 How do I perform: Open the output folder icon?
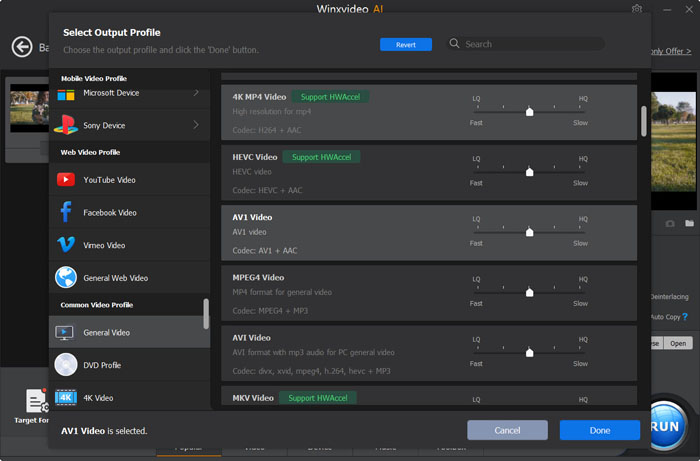pos(690,223)
